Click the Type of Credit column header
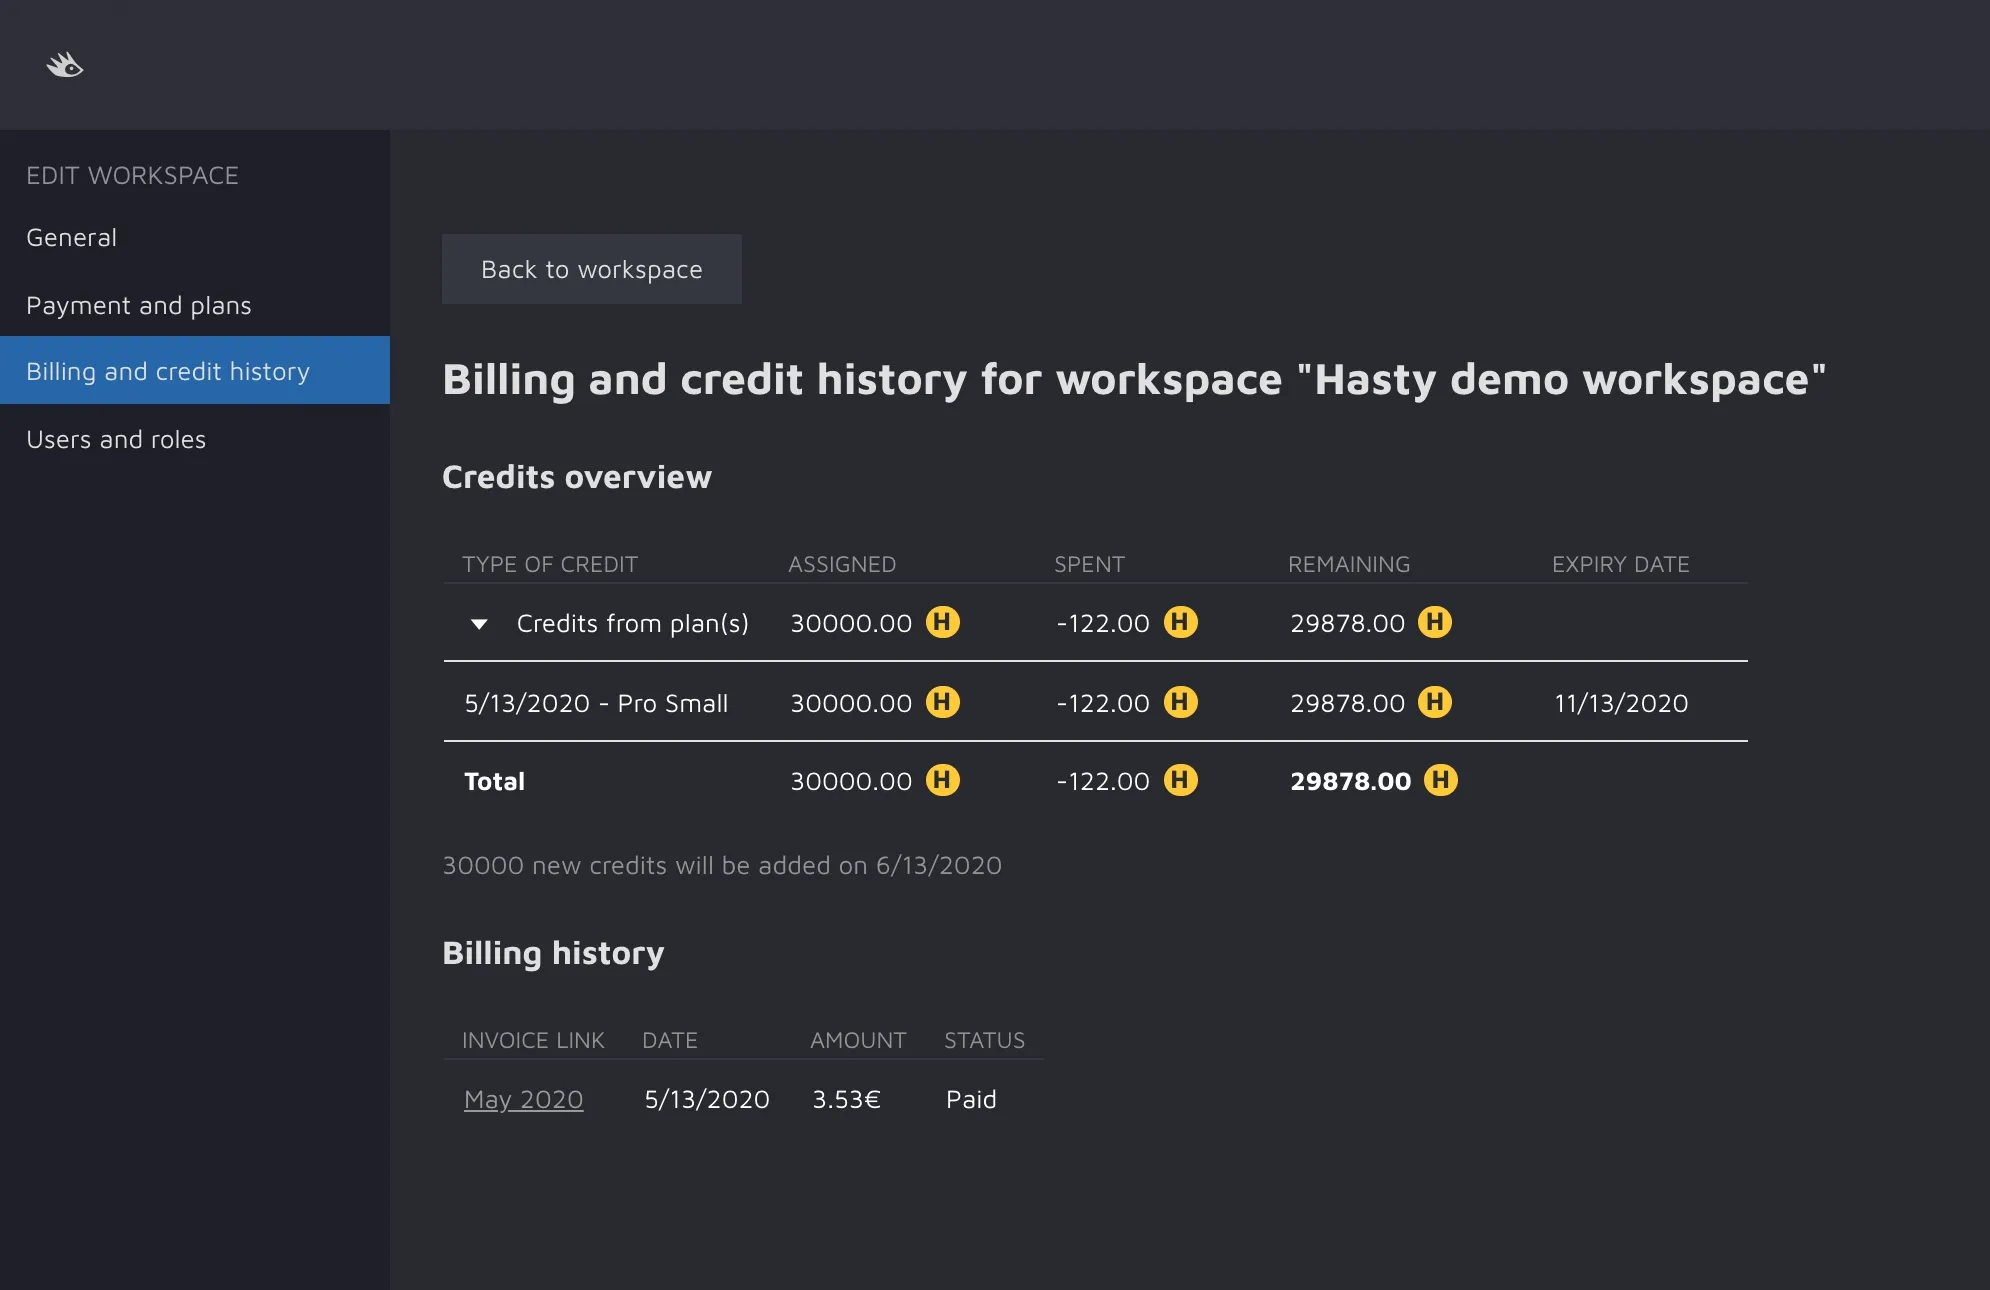This screenshot has width=1990, height=1290. tap(549, 565)
